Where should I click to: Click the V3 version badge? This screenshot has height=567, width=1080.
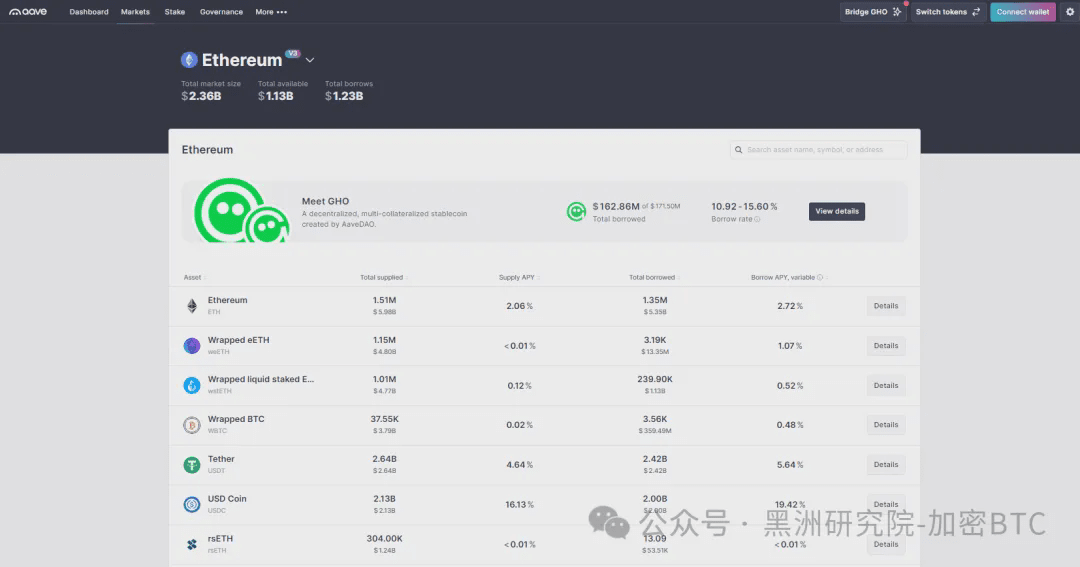[293, 54]
